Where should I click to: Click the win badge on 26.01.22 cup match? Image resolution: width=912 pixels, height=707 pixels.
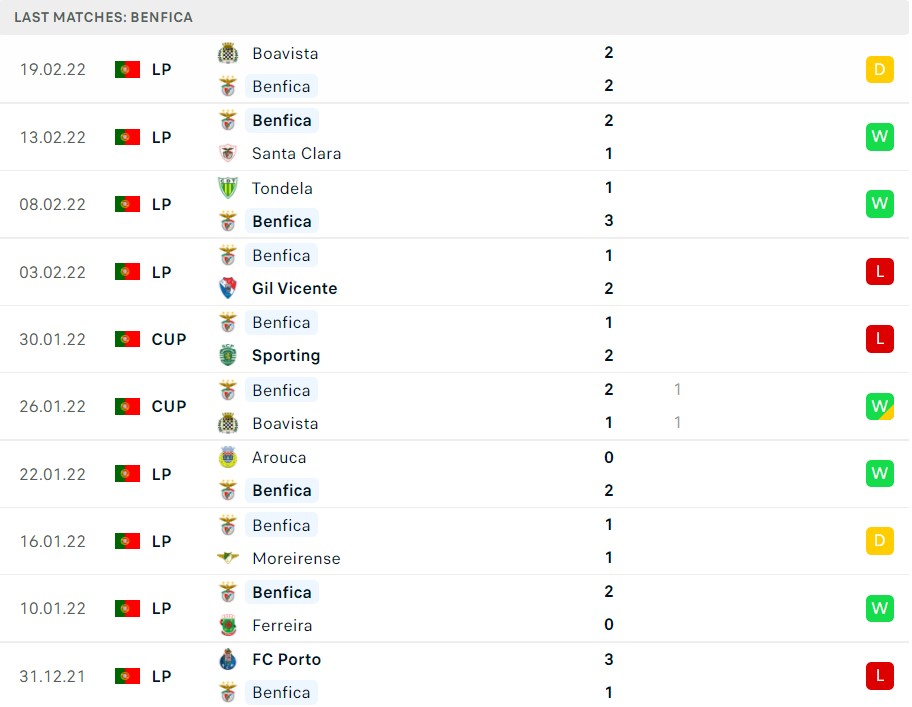(x=879, y=406)
